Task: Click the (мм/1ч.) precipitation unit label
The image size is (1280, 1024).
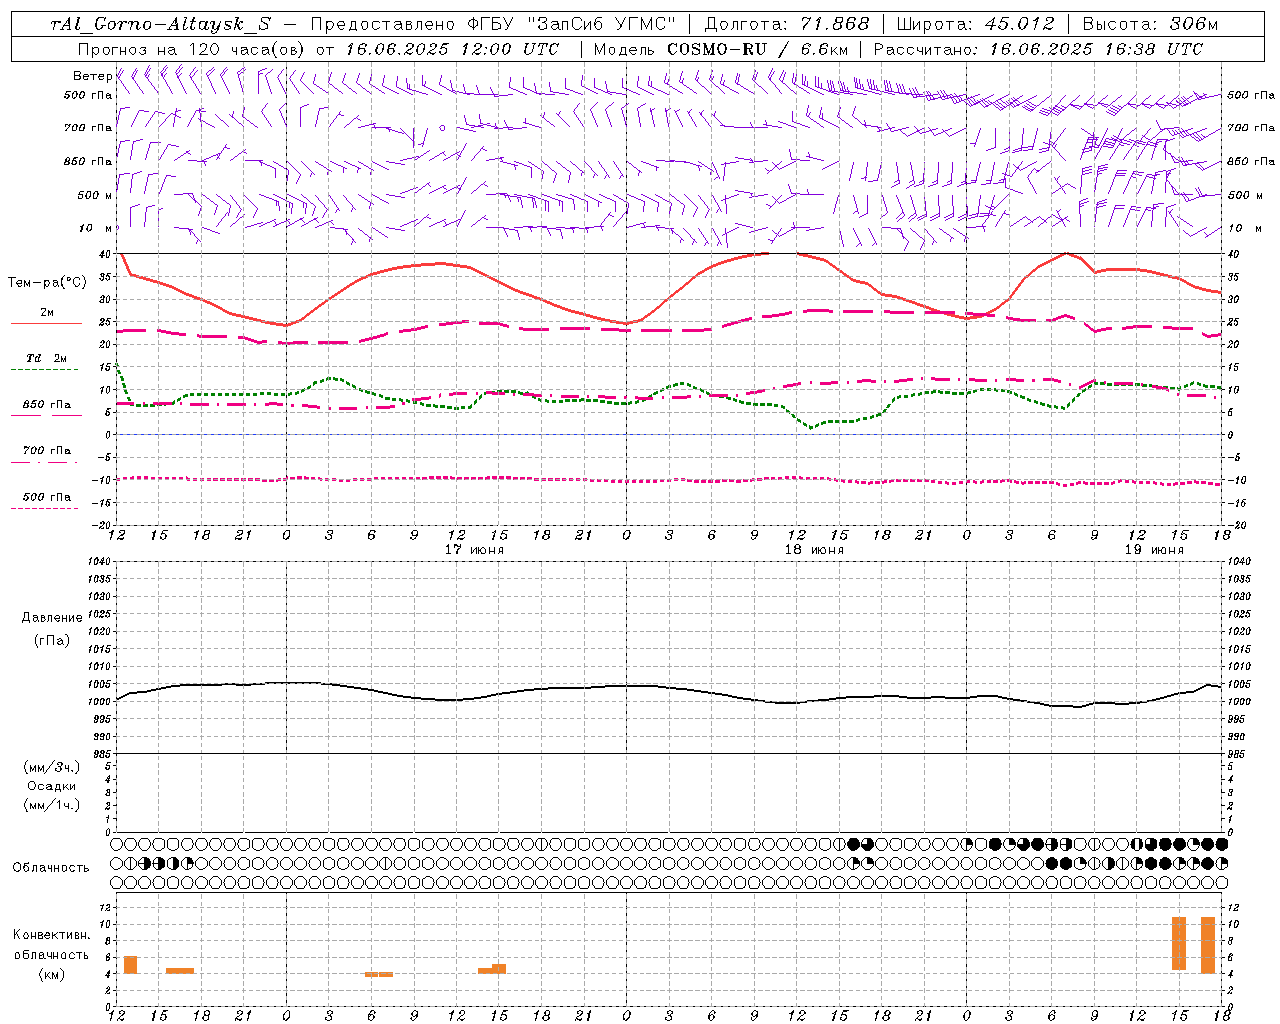Action: tap(52, 805)
